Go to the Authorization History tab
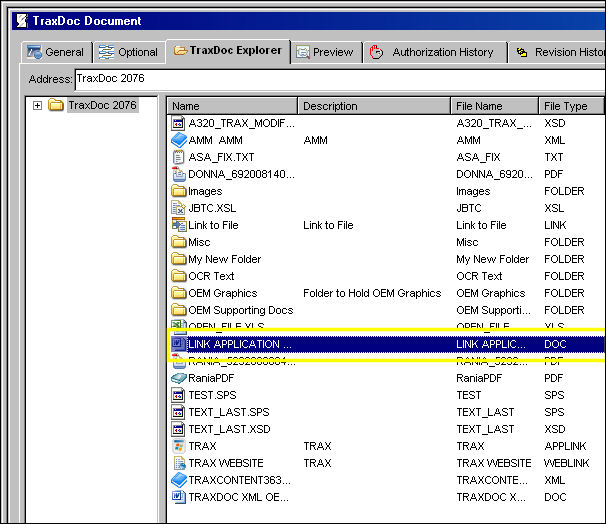This screenshot has width=606, height=524. (435, 52)
